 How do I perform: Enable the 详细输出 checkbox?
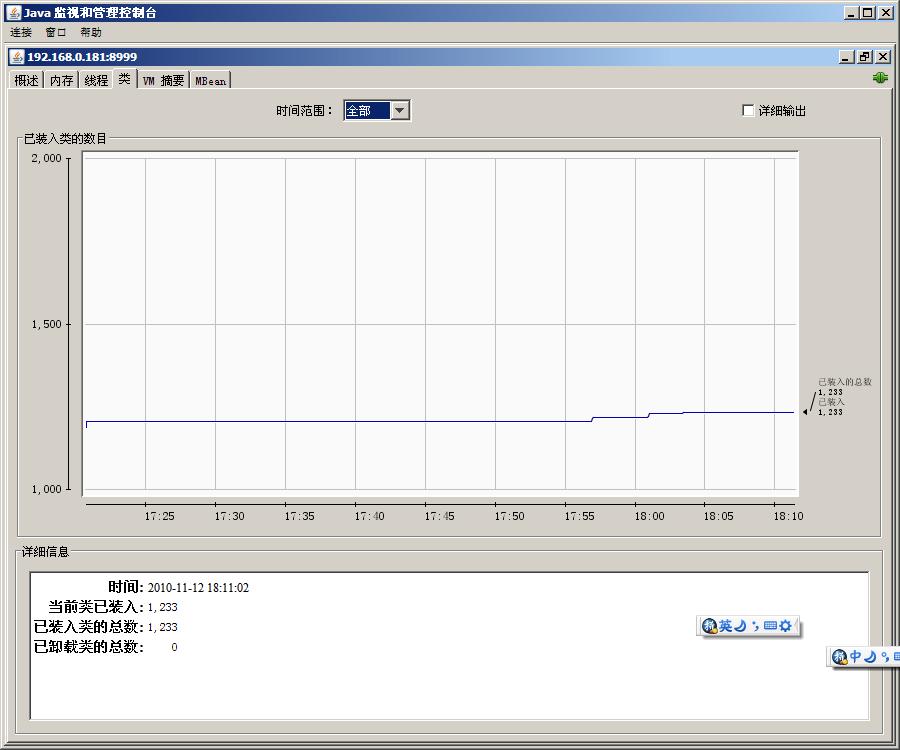pyautogui.click(x=748, y=110)
